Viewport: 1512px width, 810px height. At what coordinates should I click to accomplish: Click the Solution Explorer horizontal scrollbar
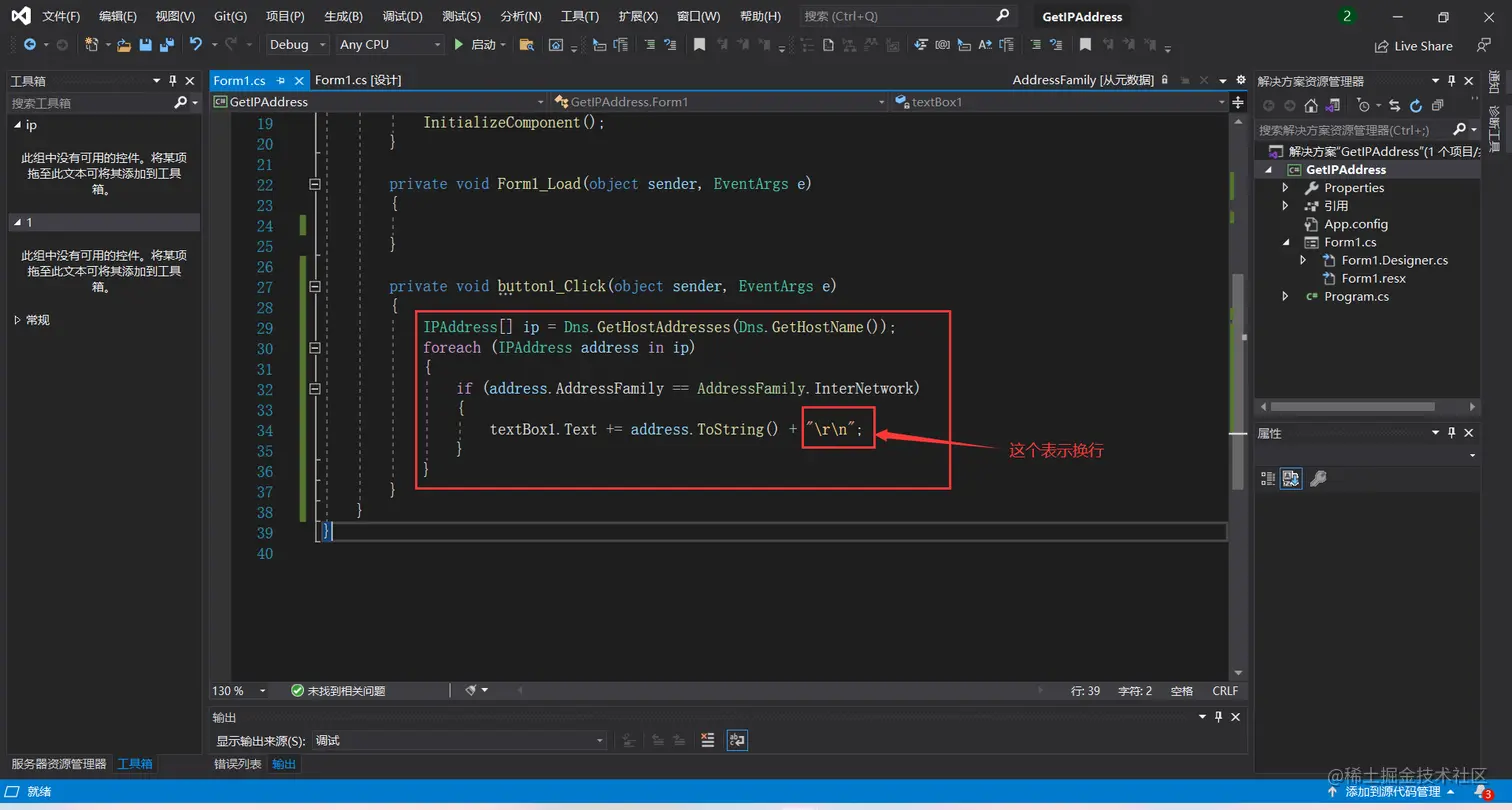(x=1350, y=407)
